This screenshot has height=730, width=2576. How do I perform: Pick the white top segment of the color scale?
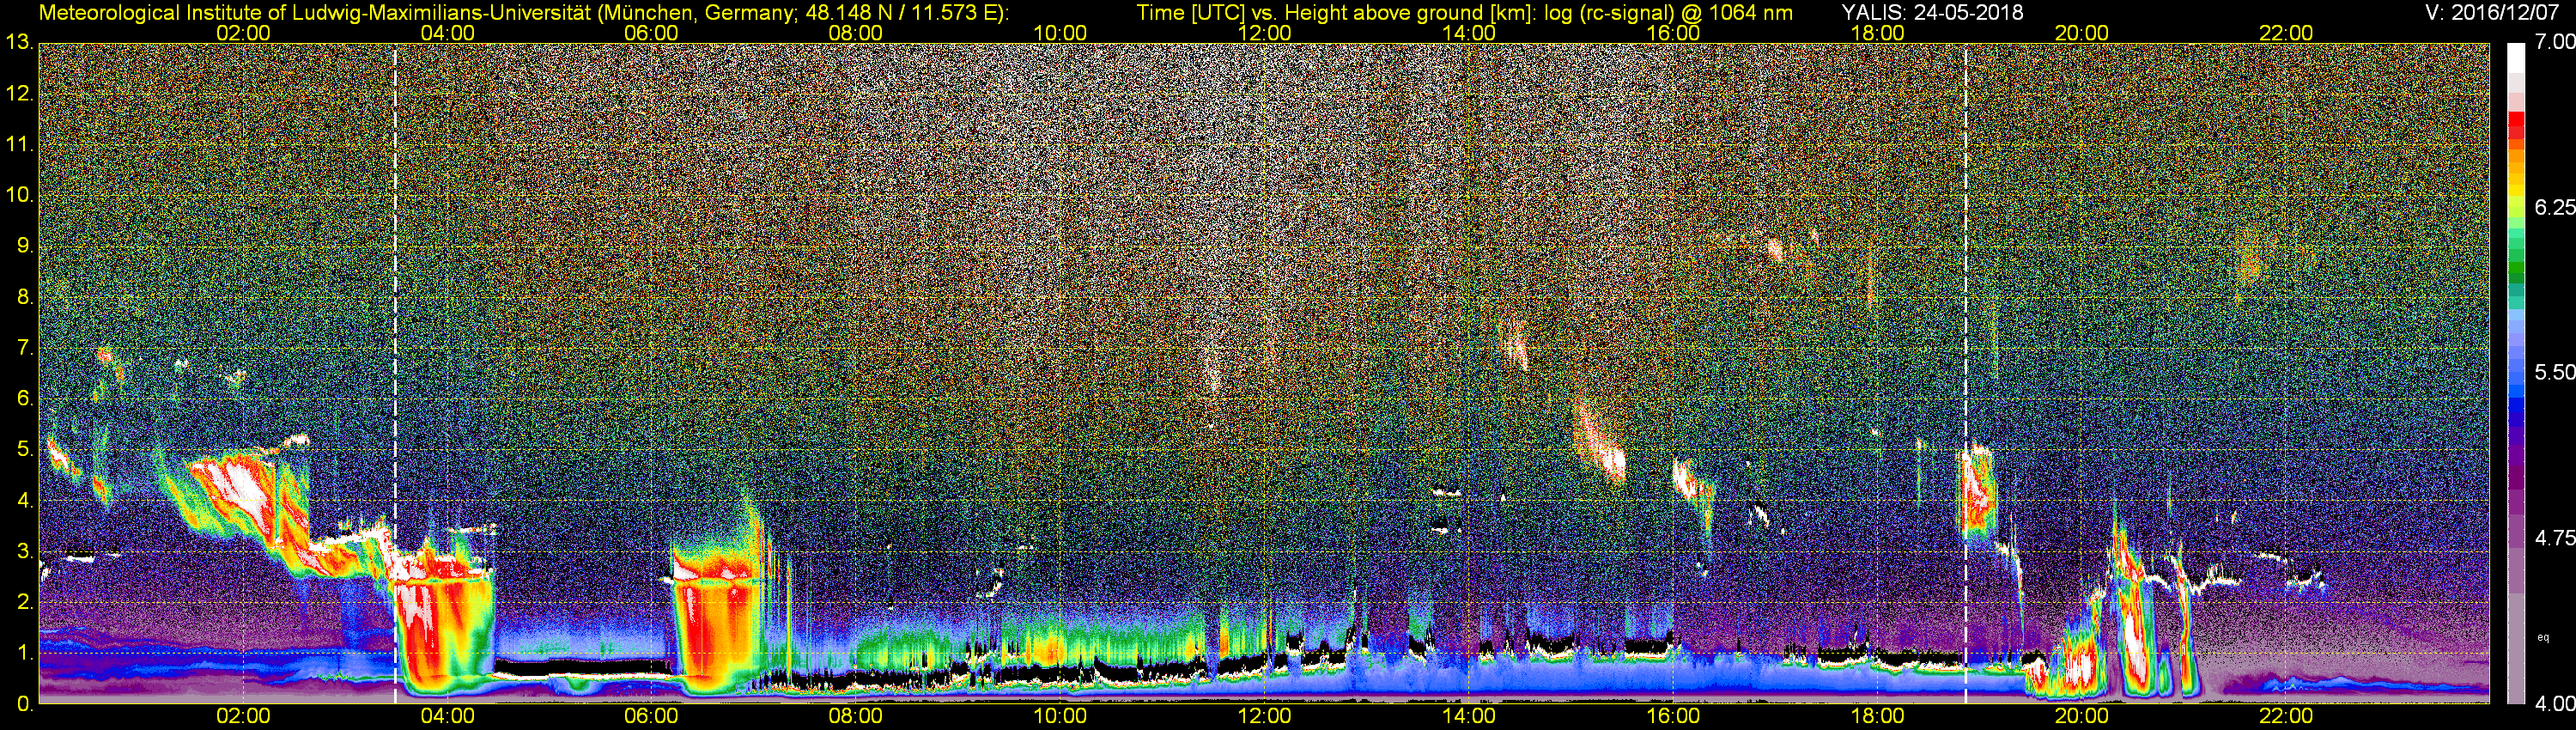(x=2515, y=60)
